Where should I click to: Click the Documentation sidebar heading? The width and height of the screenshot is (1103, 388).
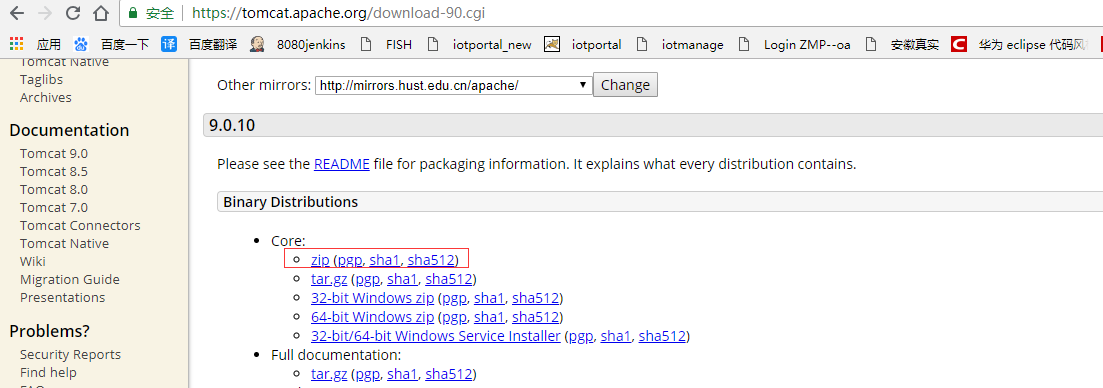pyautogui.click(x=69, y=130)
